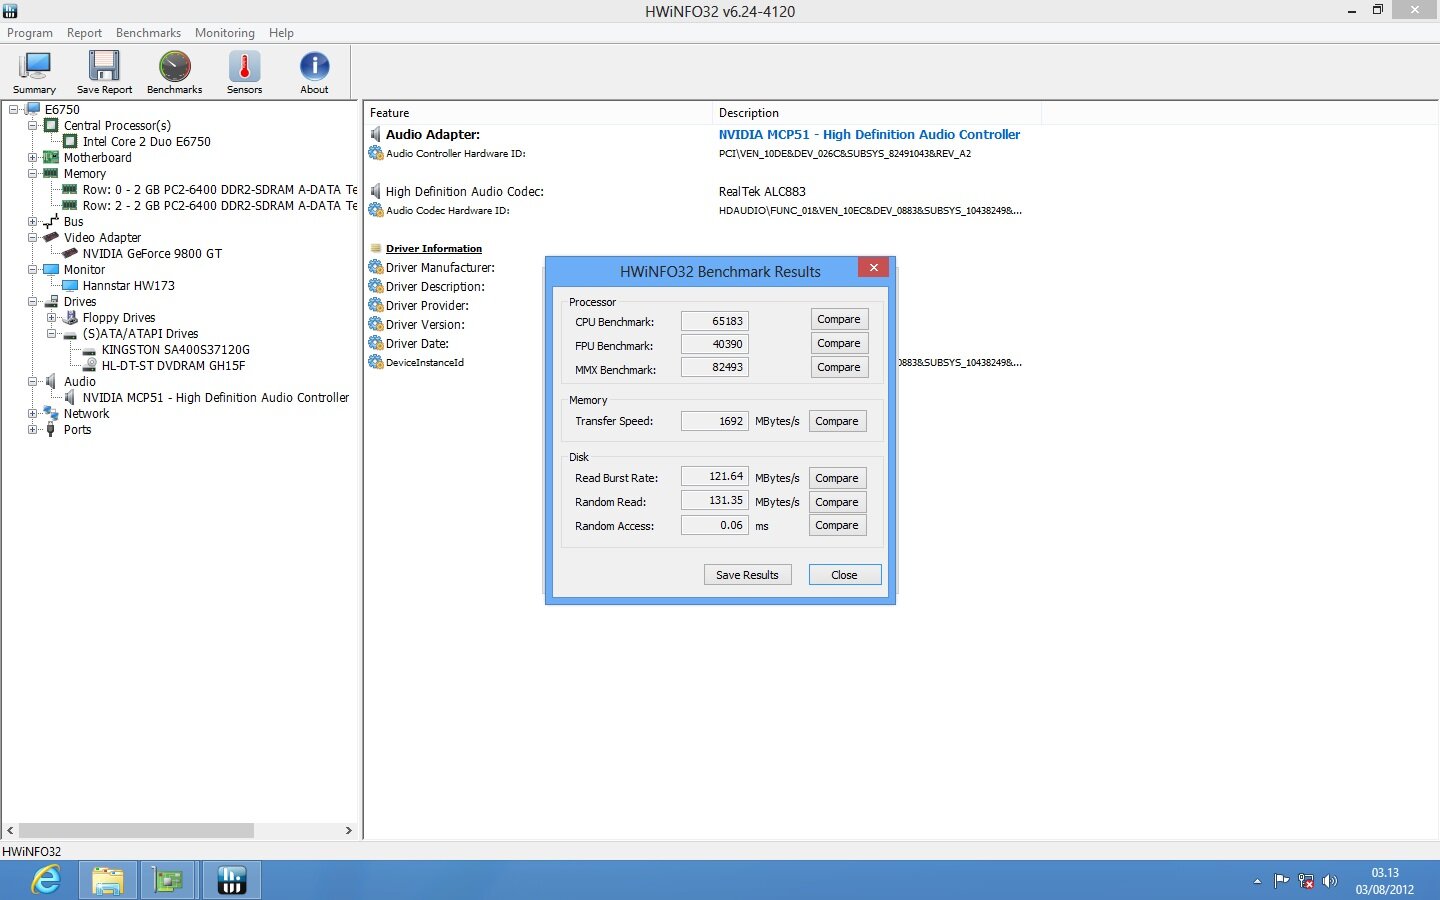Click the tree panel's horizontal scrollbar

click(x=136, y=831)
